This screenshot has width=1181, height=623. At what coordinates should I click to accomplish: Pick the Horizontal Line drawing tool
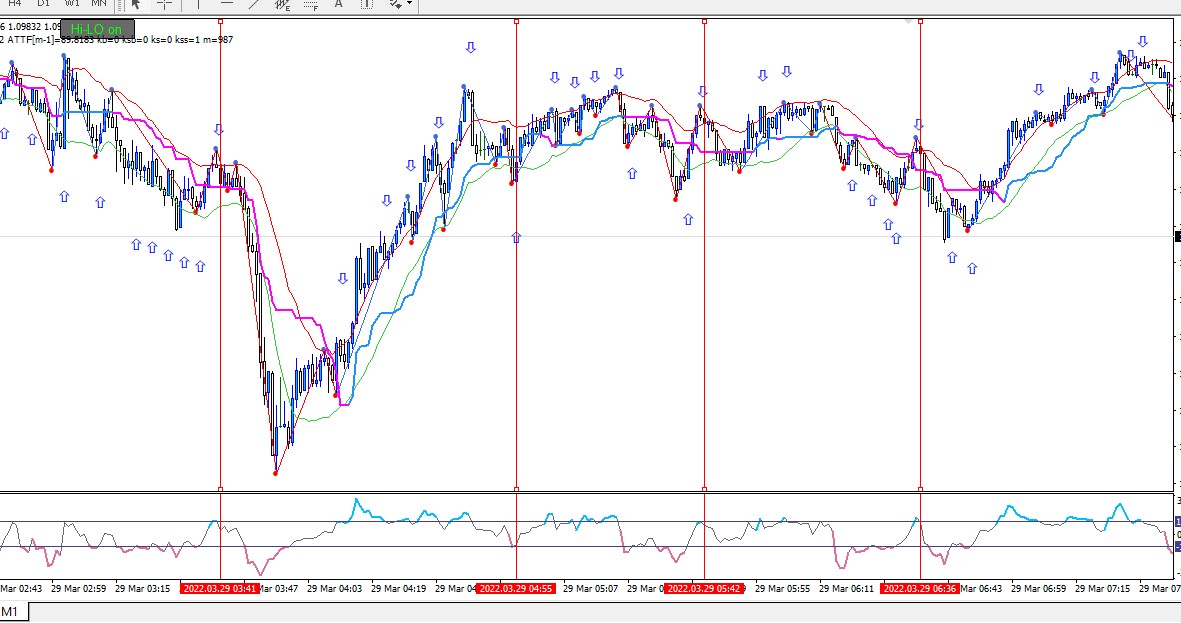pyautogui.click(x=226, y=4)
